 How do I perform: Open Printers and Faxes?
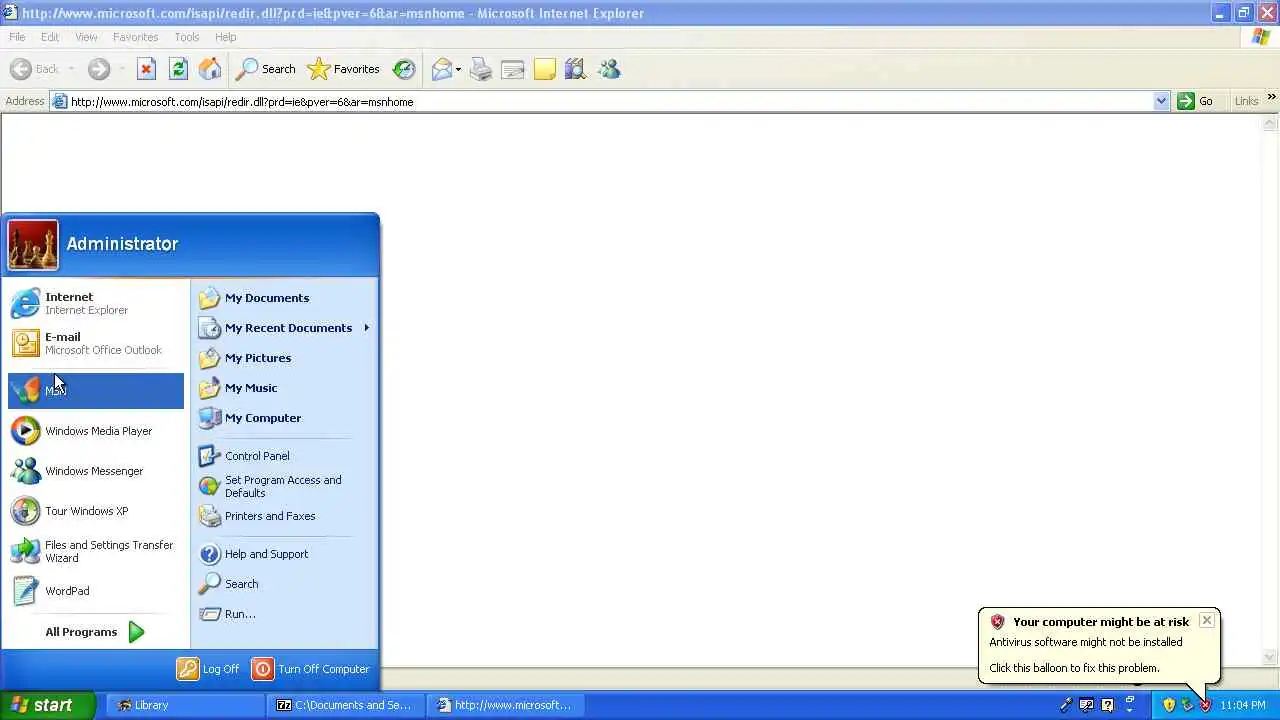pos(284,516)
